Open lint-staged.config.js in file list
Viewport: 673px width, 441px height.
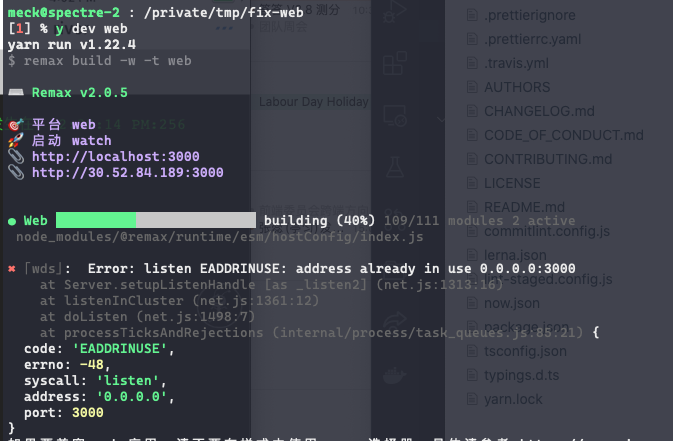(548, 279)
